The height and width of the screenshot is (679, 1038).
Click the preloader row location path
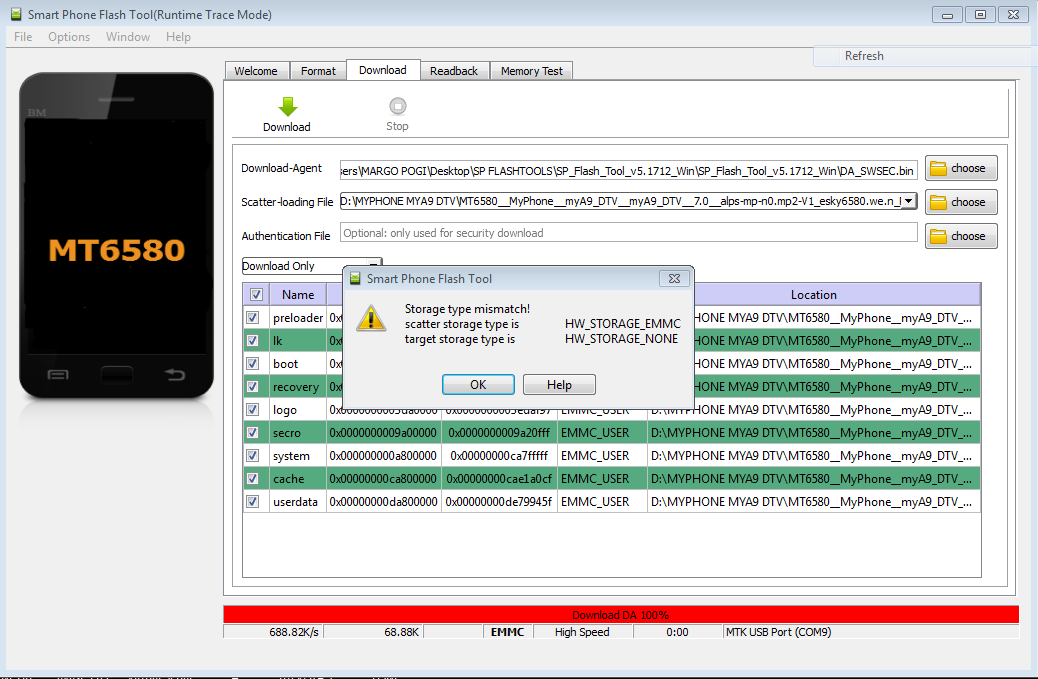837,318
